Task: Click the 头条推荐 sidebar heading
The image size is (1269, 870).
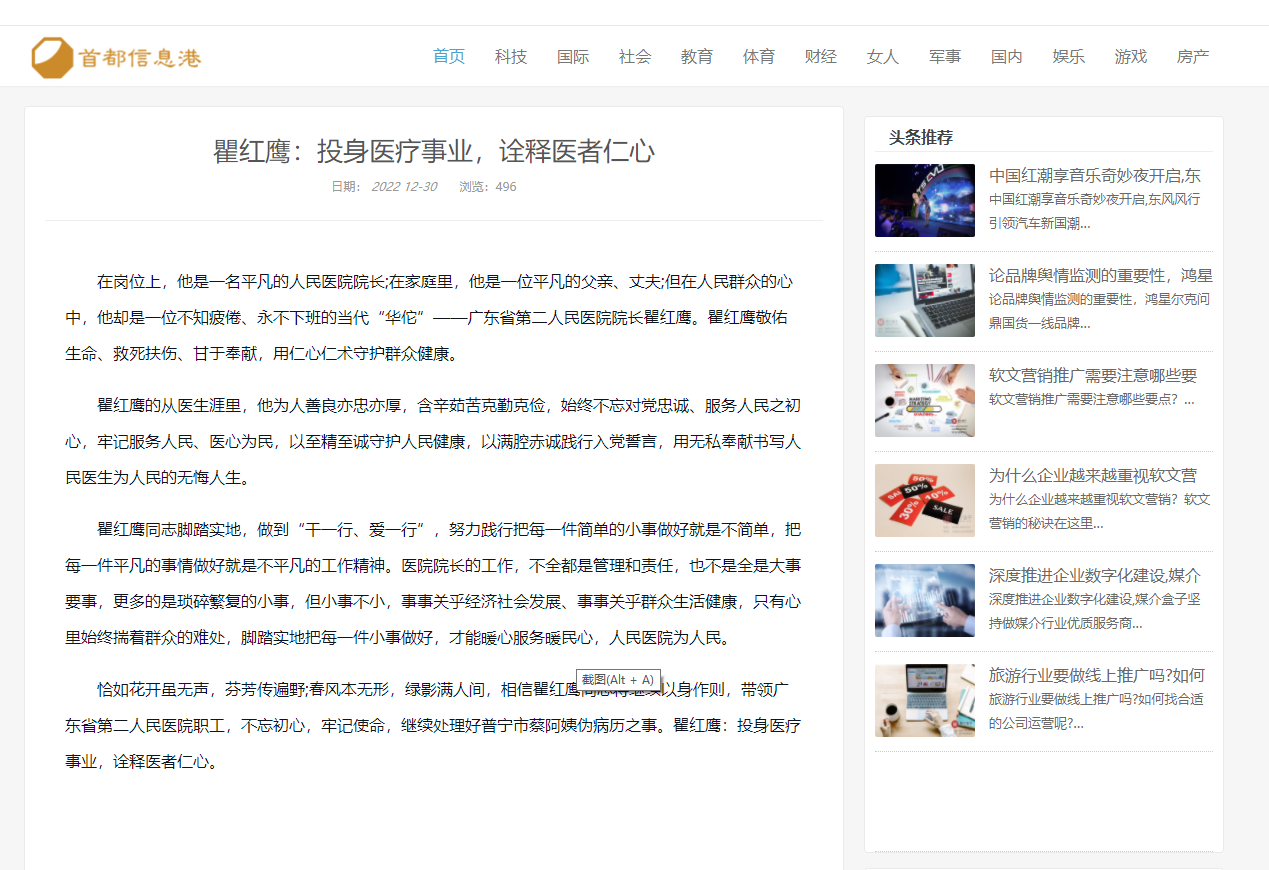Action: tap(921, 138)
